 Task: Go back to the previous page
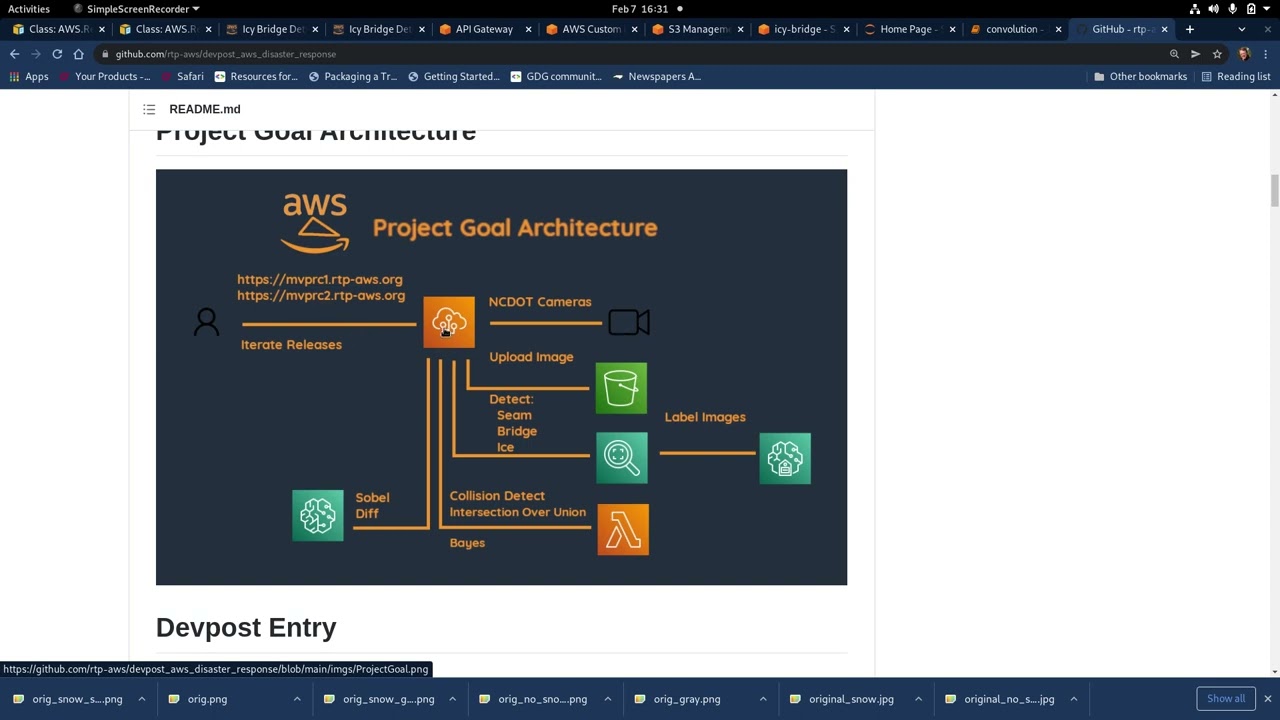click(14, 54)
